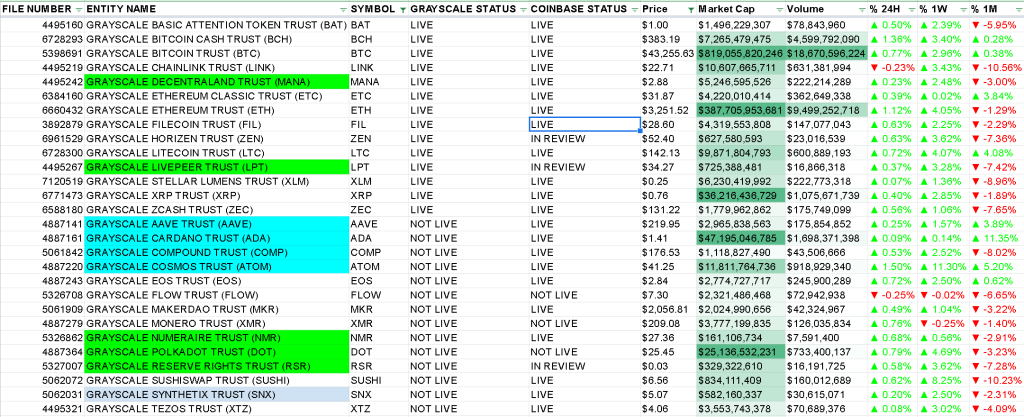
Task: Select the Cardano 11.35% monthly change
Action: click(996, 238)
